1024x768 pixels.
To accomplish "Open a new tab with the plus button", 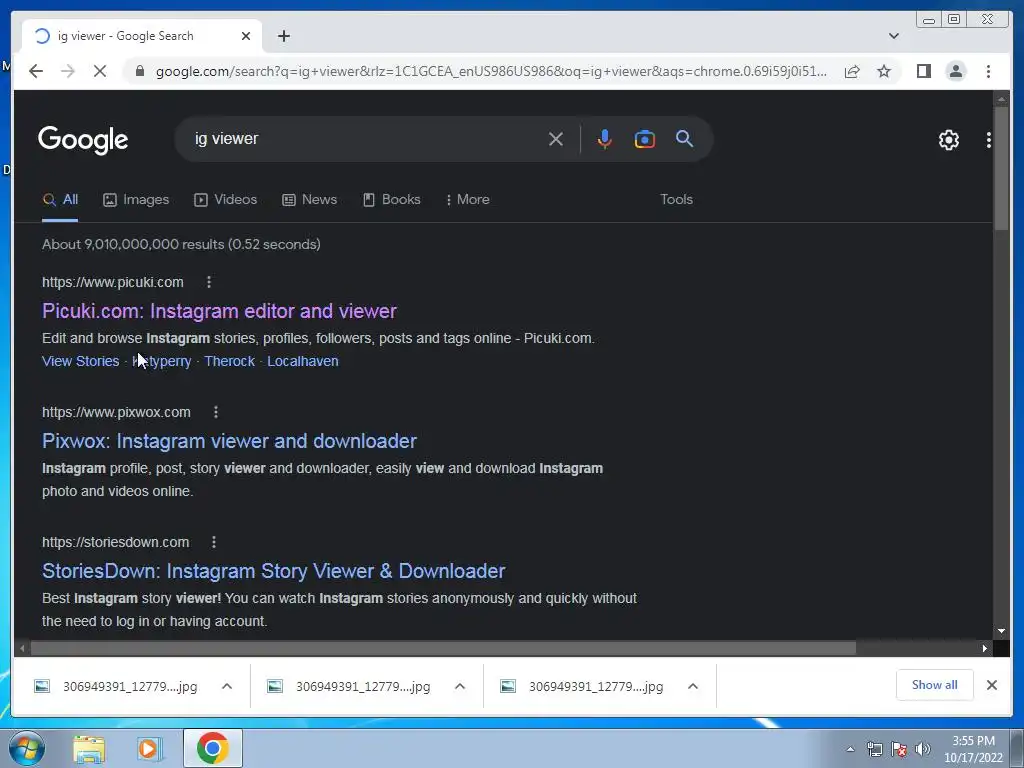I will tap(283, 36).
